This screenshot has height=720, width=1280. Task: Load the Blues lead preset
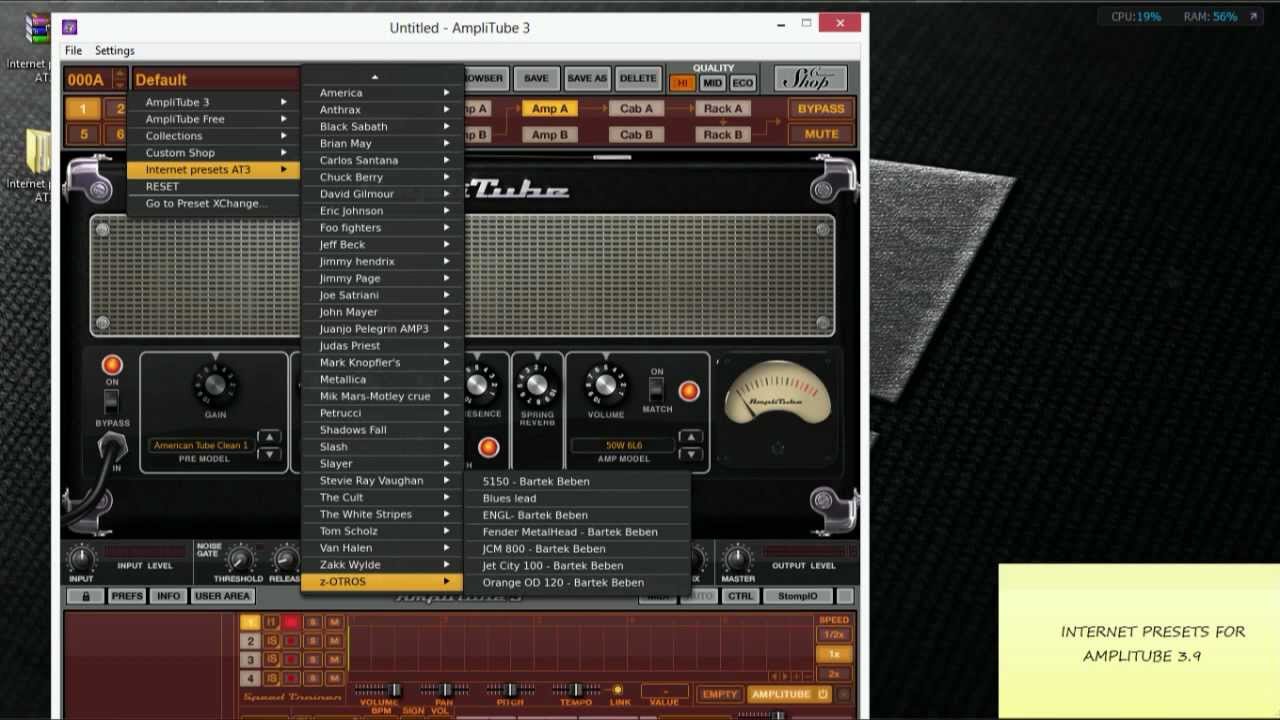coord(578,498)
